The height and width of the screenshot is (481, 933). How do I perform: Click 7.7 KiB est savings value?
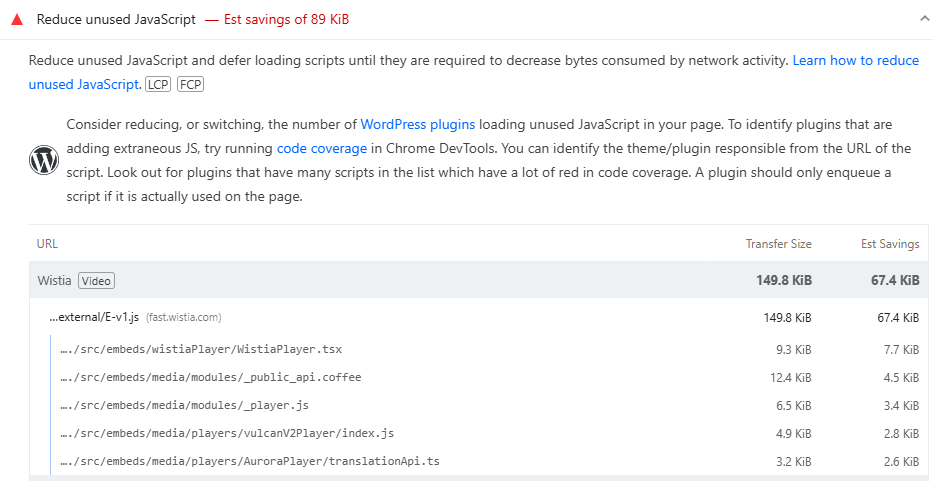tap(901, 349)
